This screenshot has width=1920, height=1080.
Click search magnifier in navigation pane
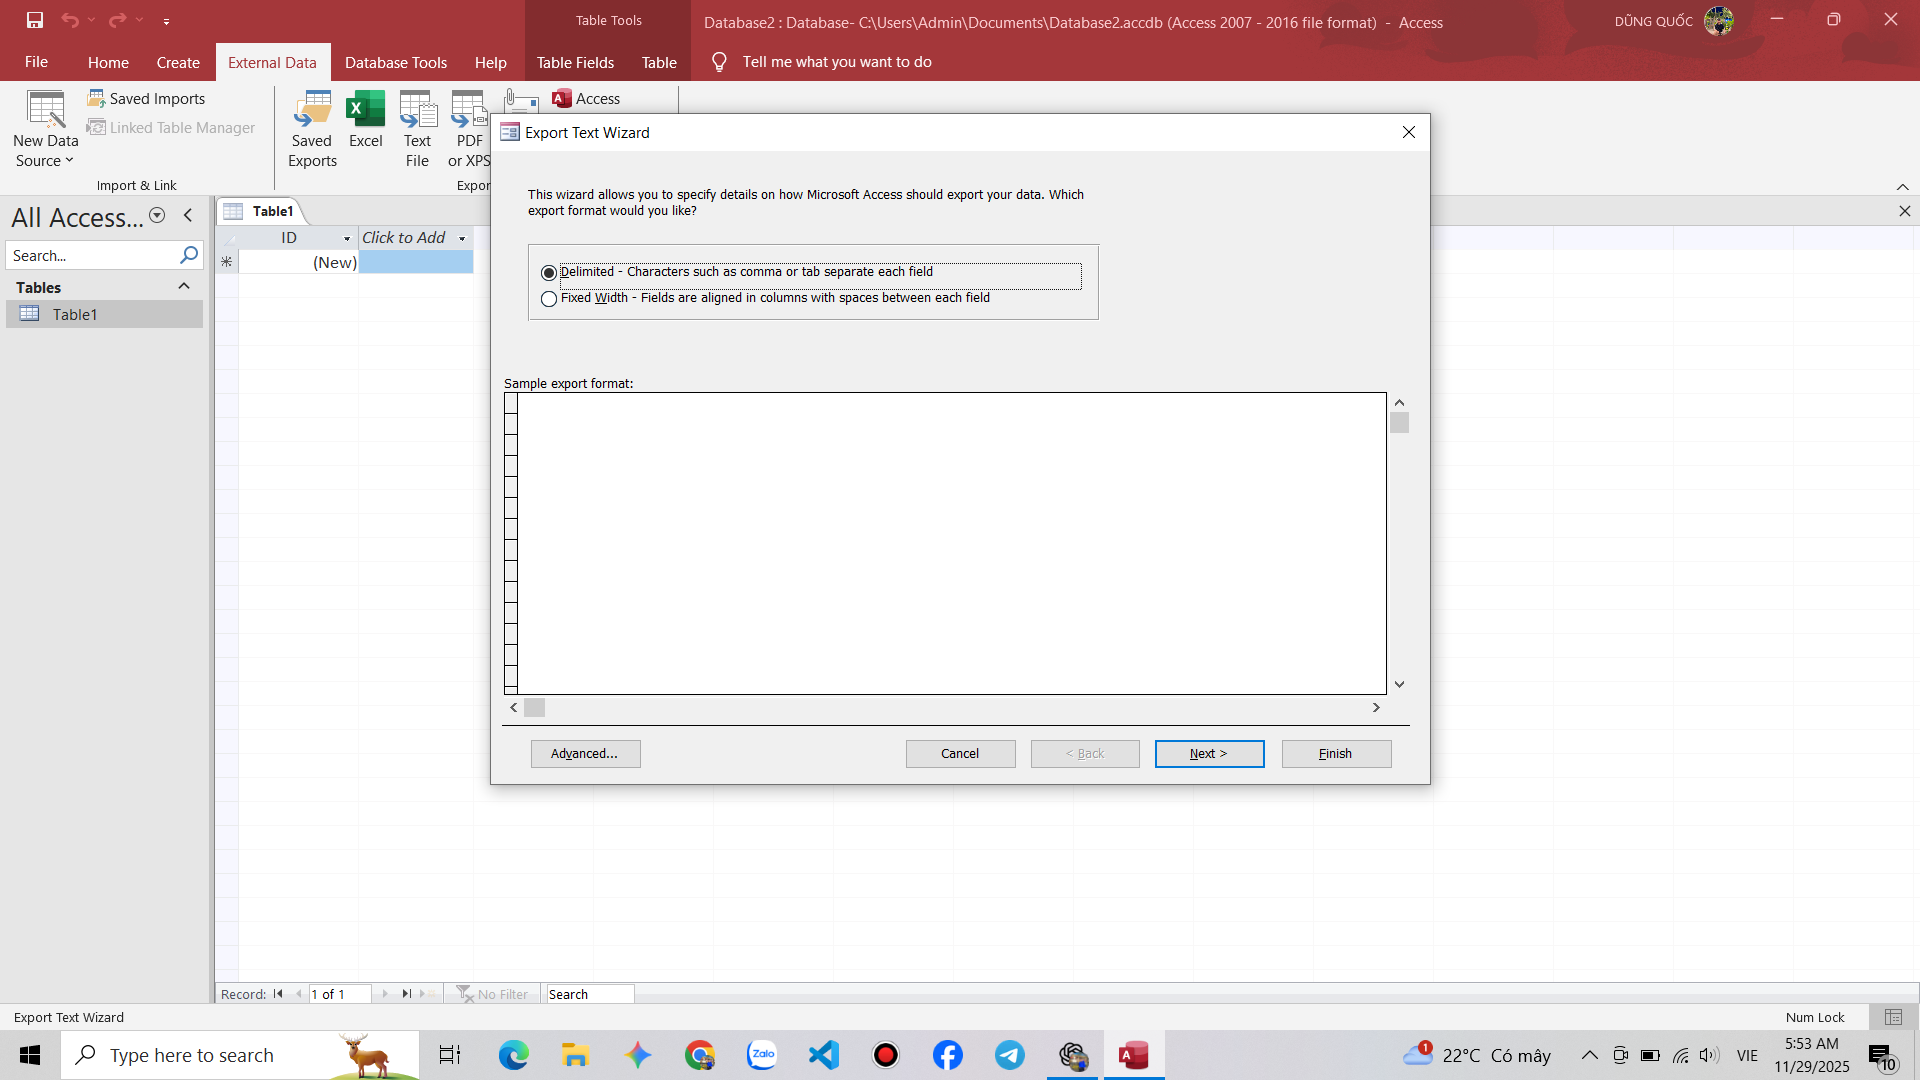(x=188, y=255)
